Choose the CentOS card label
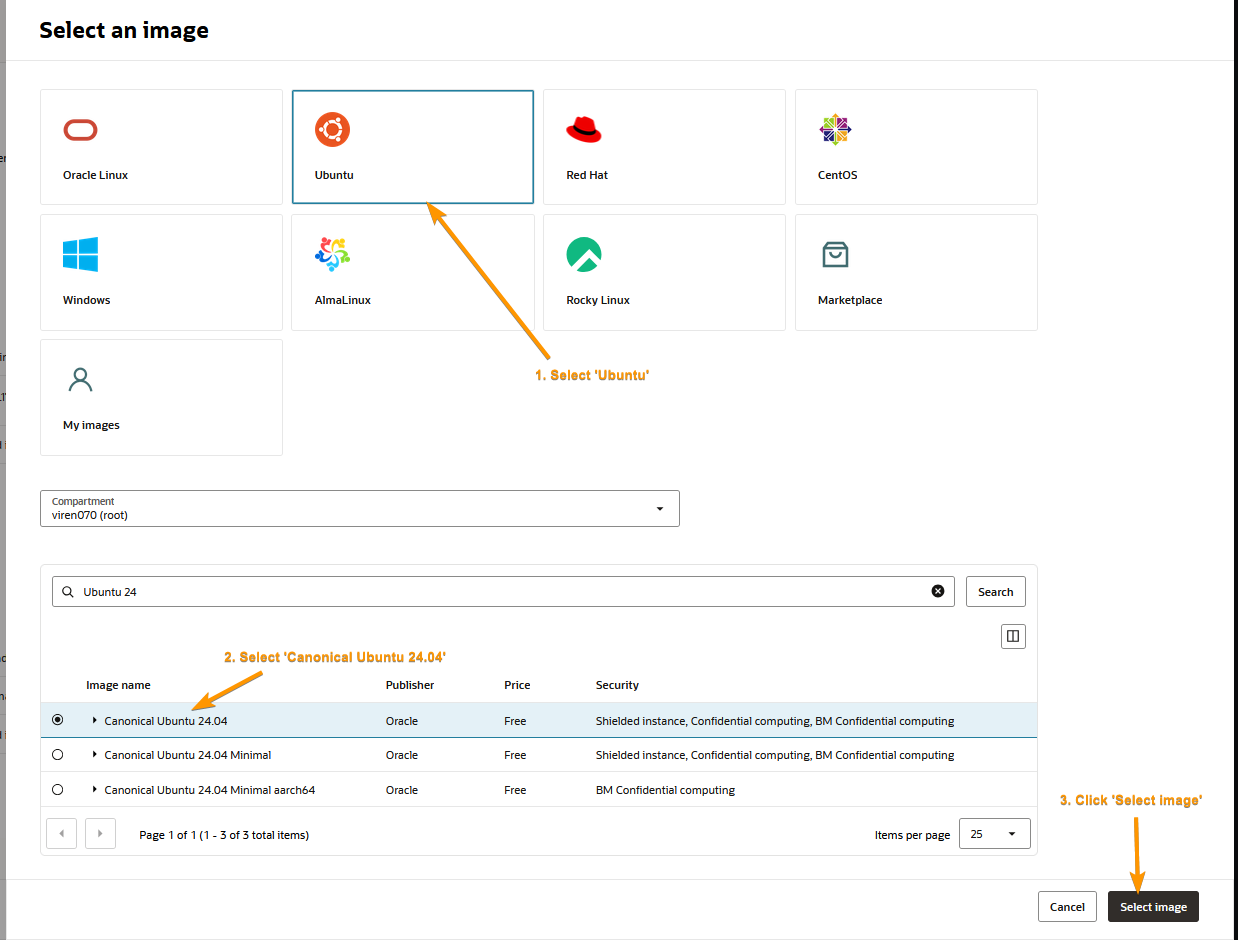Screen dimensions: 1238x940 [x=837, y=175]
